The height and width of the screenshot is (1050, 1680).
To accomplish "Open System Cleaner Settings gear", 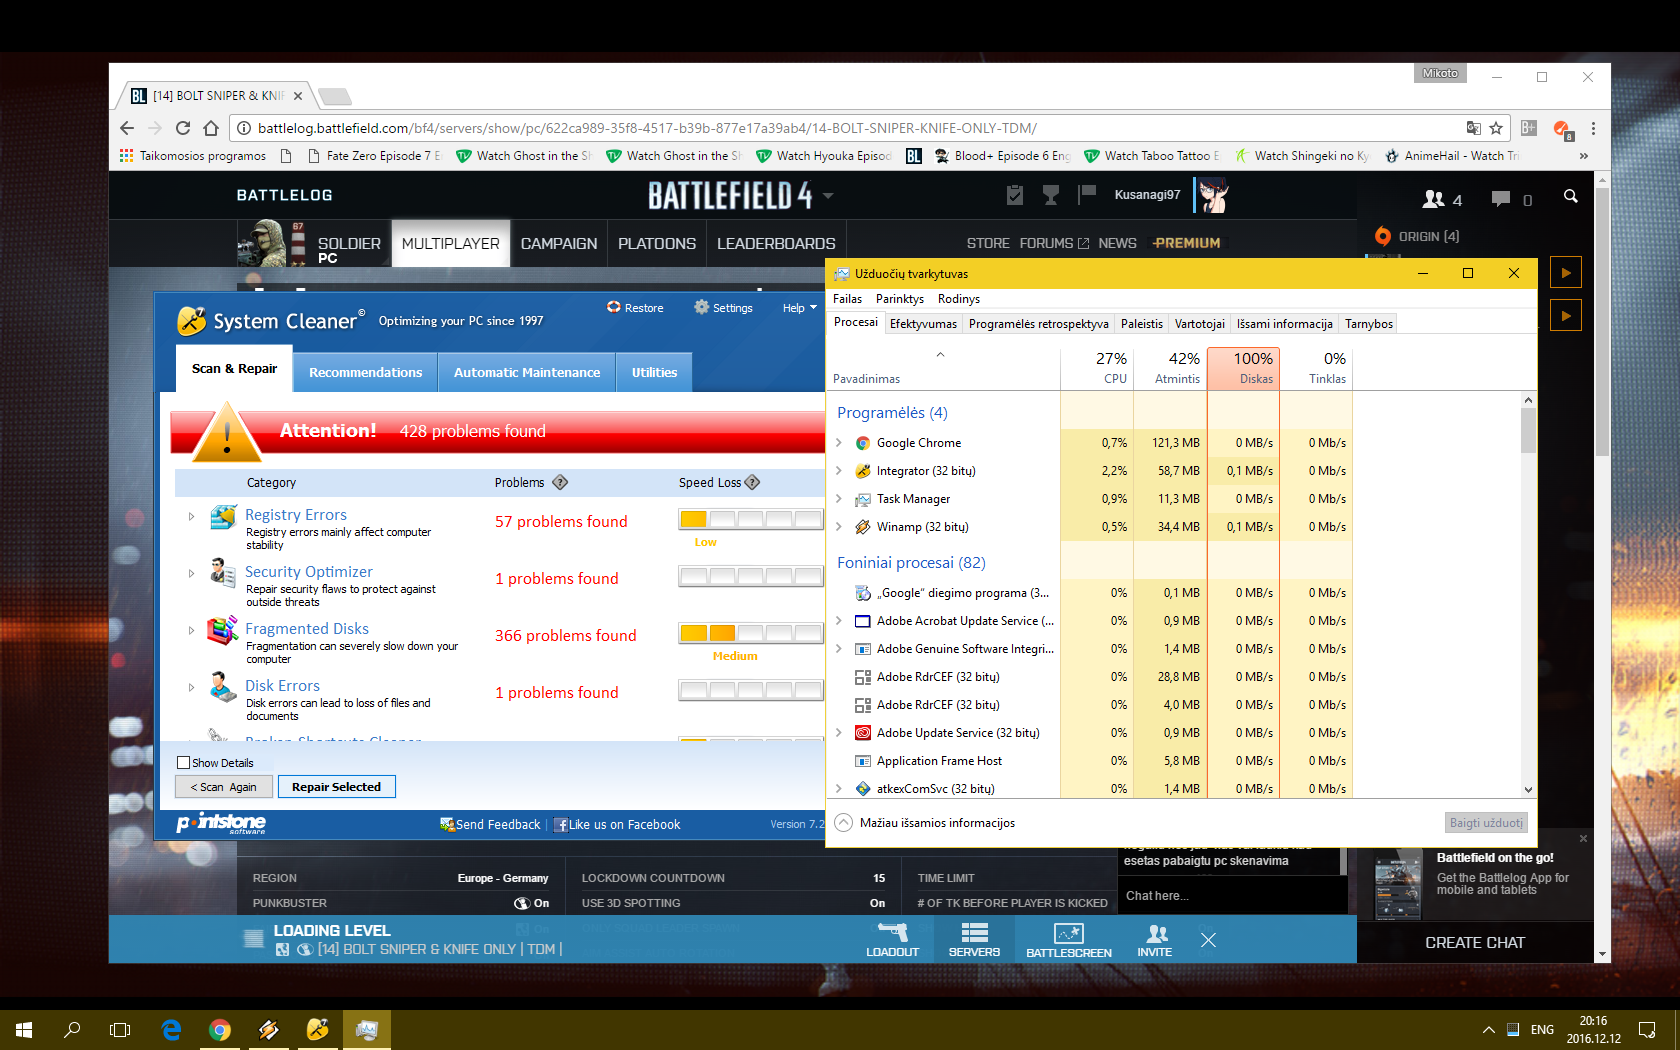I will tap(702, 307).
